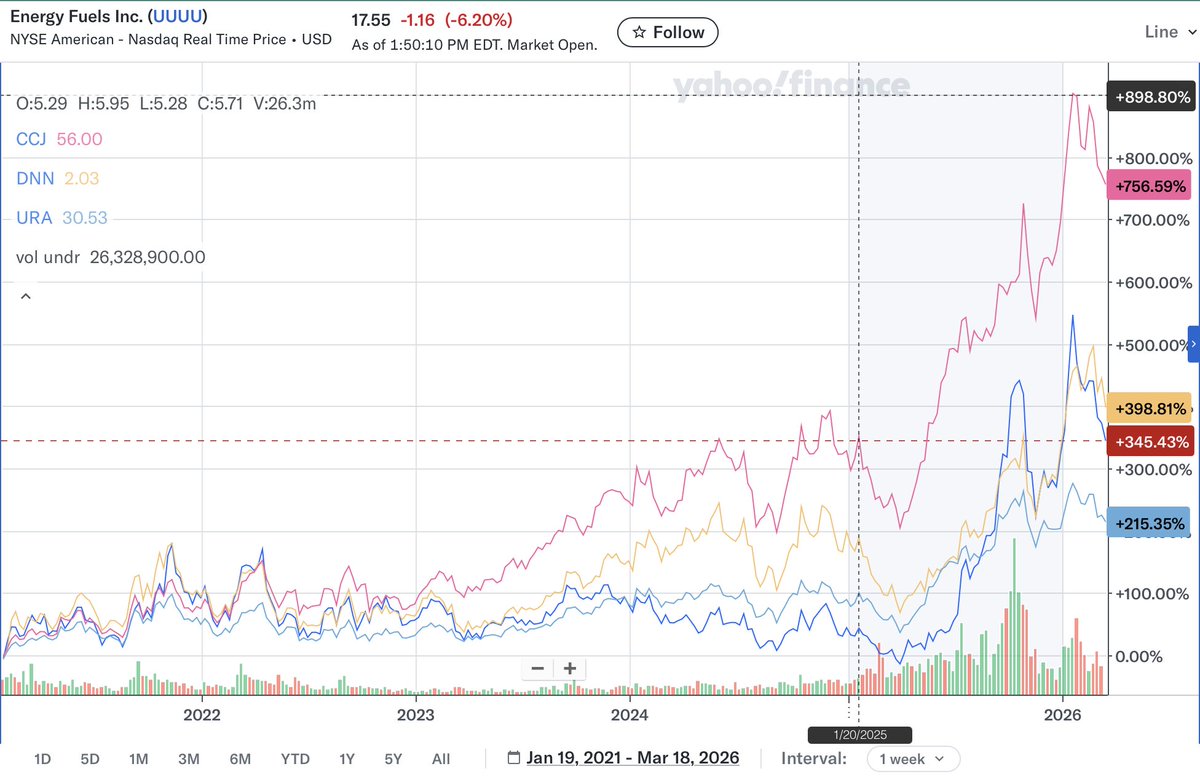Click the calendar icon beside date range
The image size is (1200, 777).
pyautogui.click(x=514, y=758)
